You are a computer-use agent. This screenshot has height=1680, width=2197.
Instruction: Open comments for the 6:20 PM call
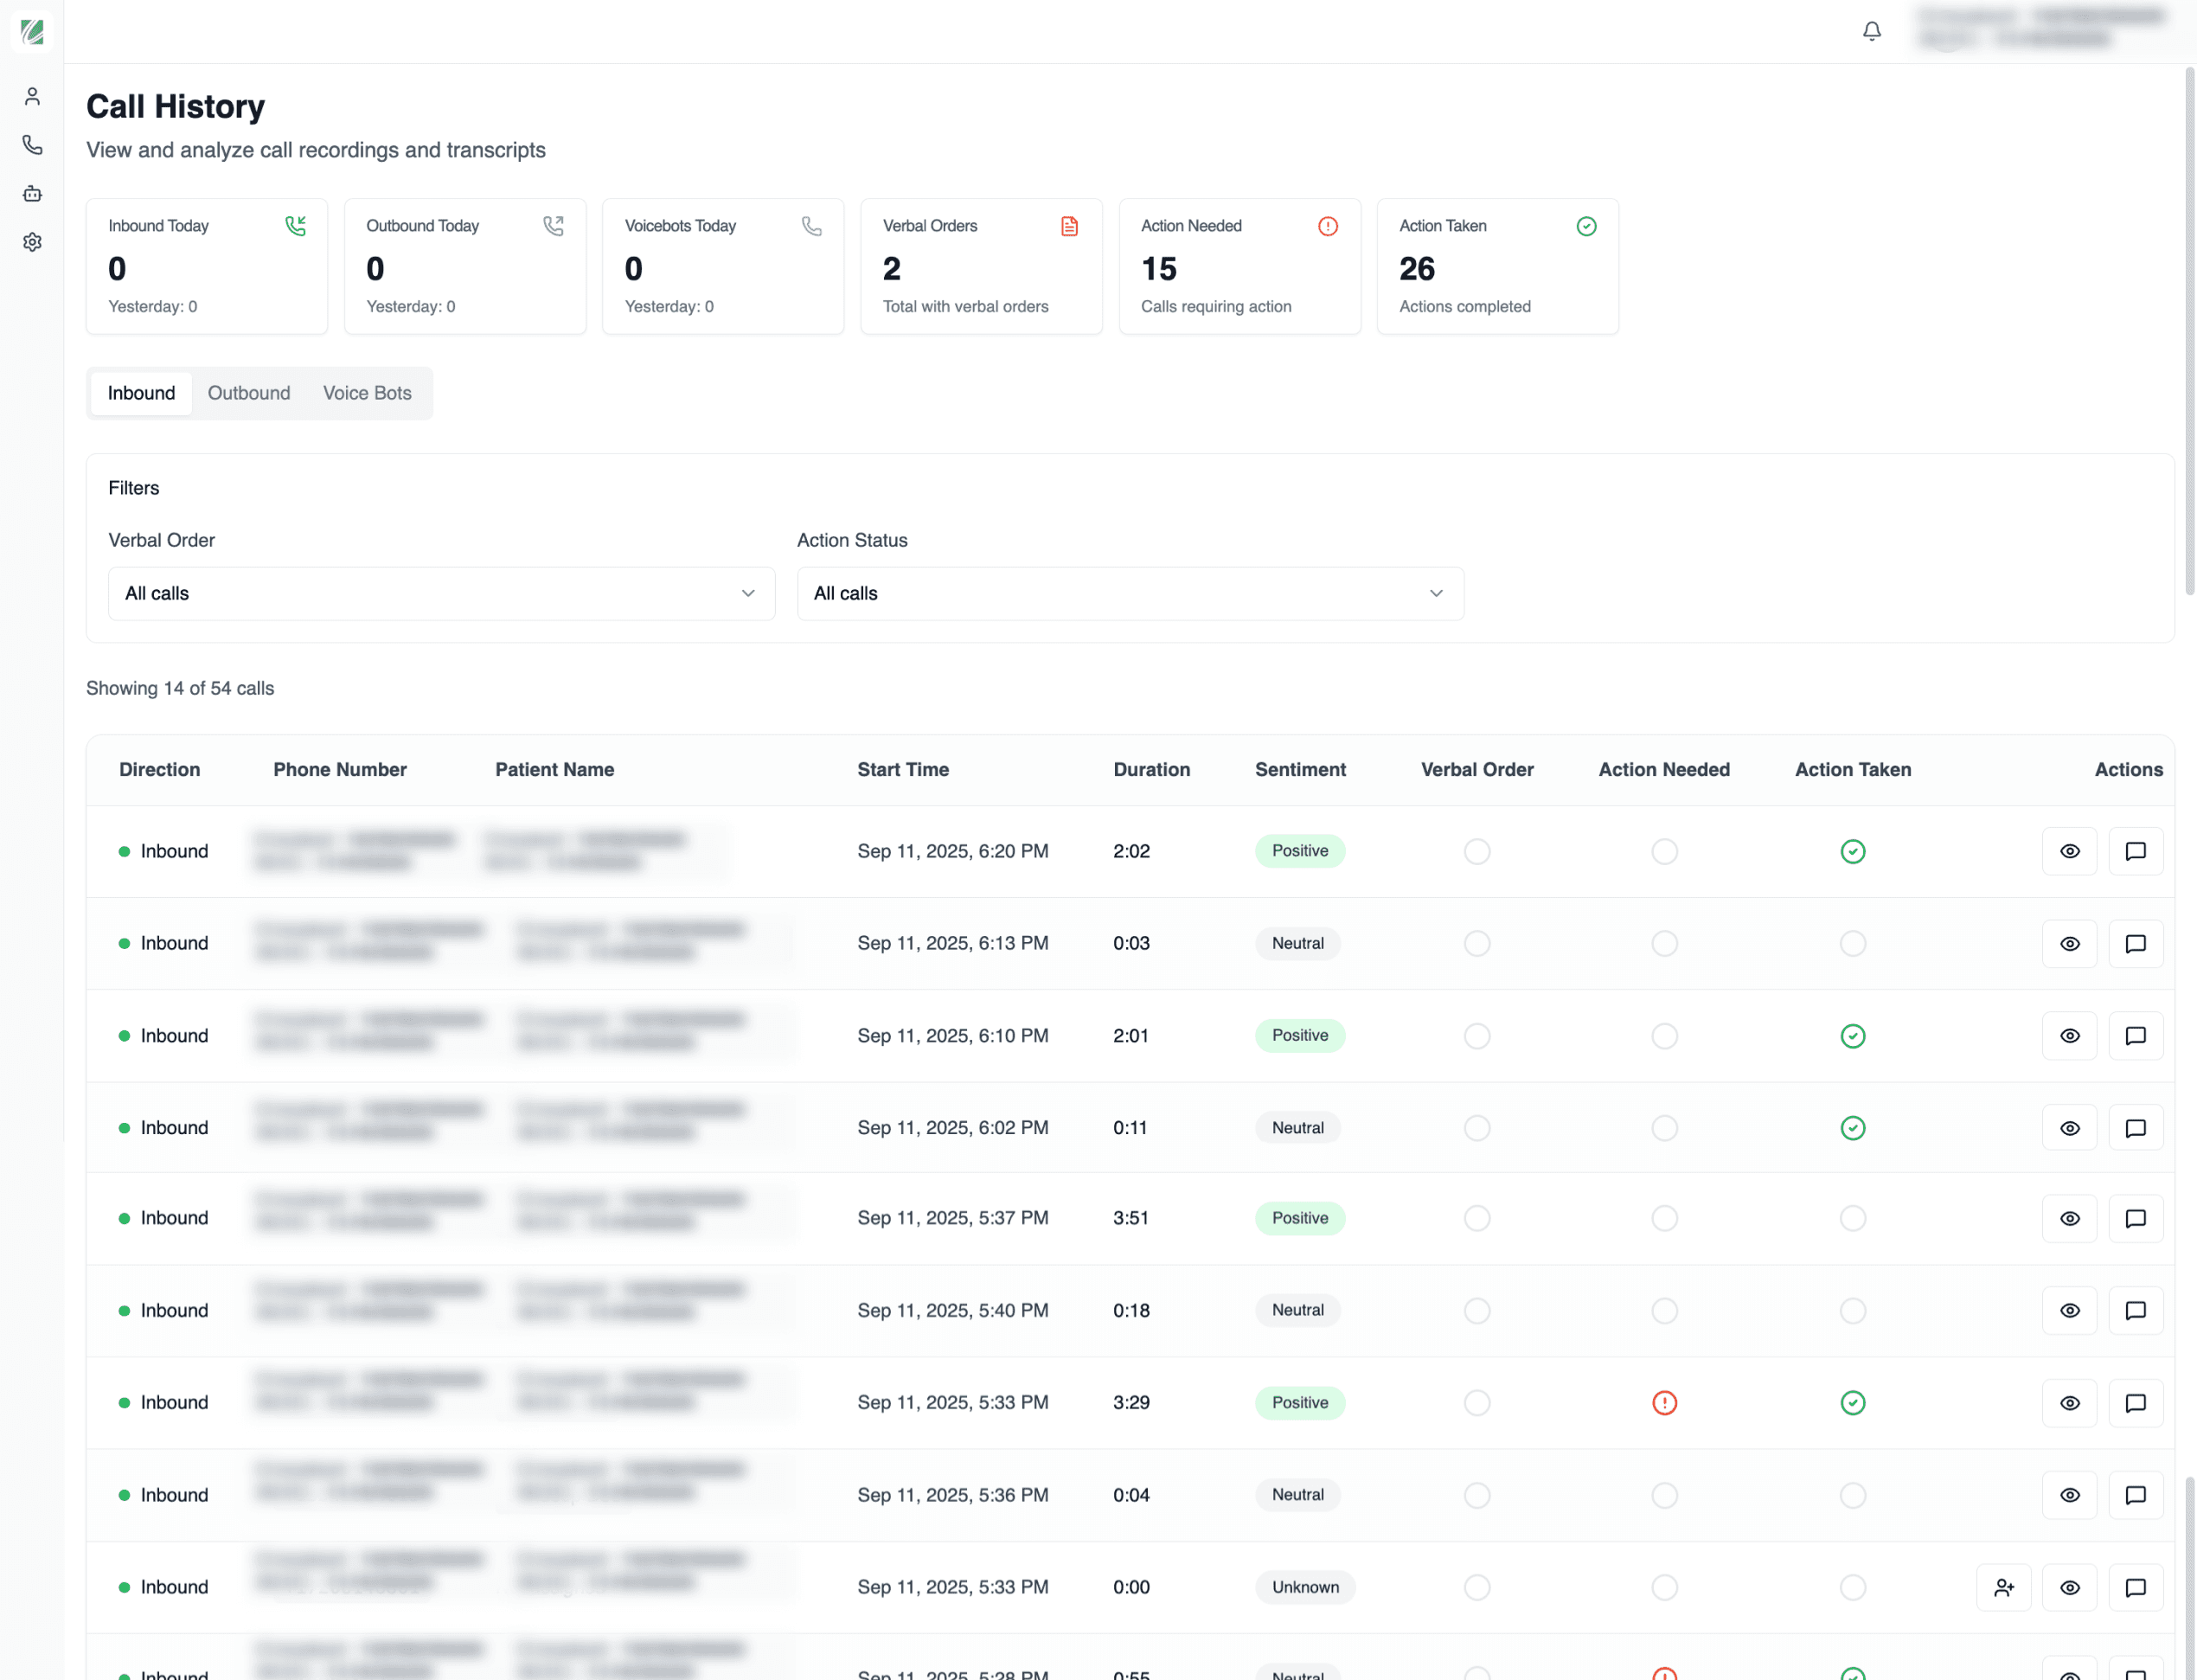pyautogui.click(x=2135, y=851)
